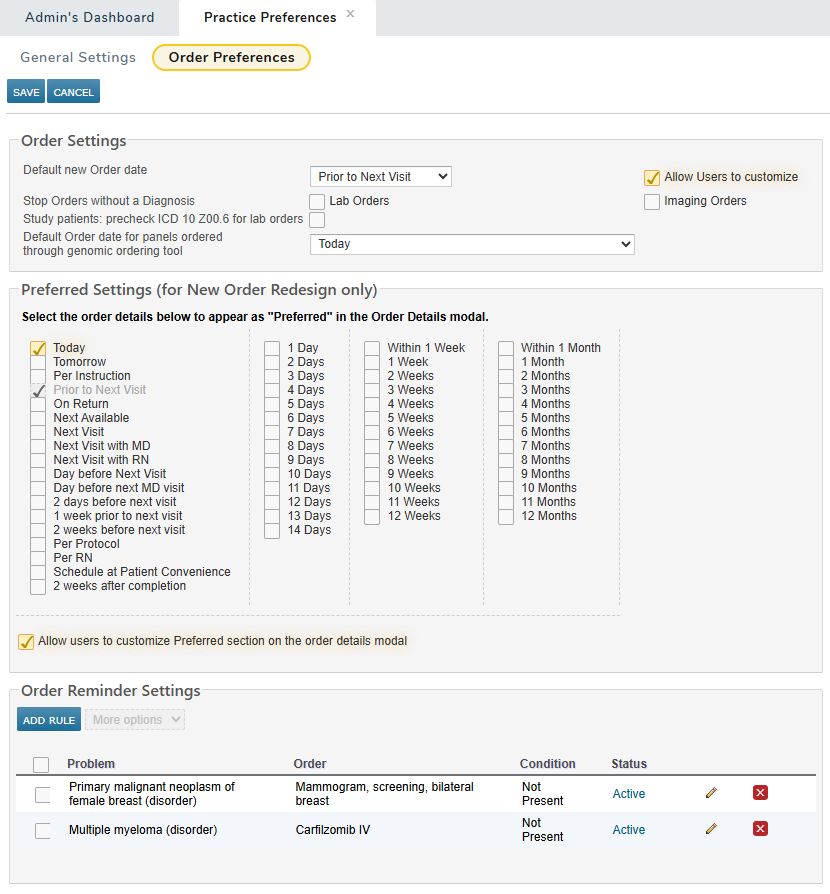This screenshot has height=894, width=830.
Task: Open the More options dropdown
Action: 134,719
